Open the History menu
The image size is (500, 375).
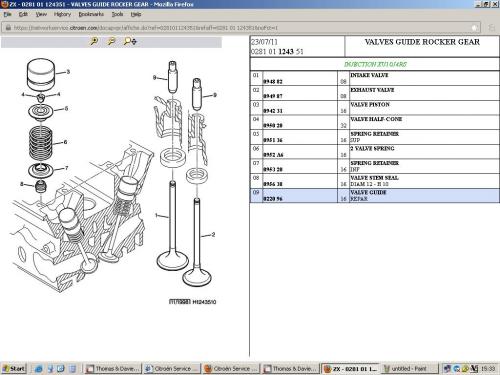point(62,14)
